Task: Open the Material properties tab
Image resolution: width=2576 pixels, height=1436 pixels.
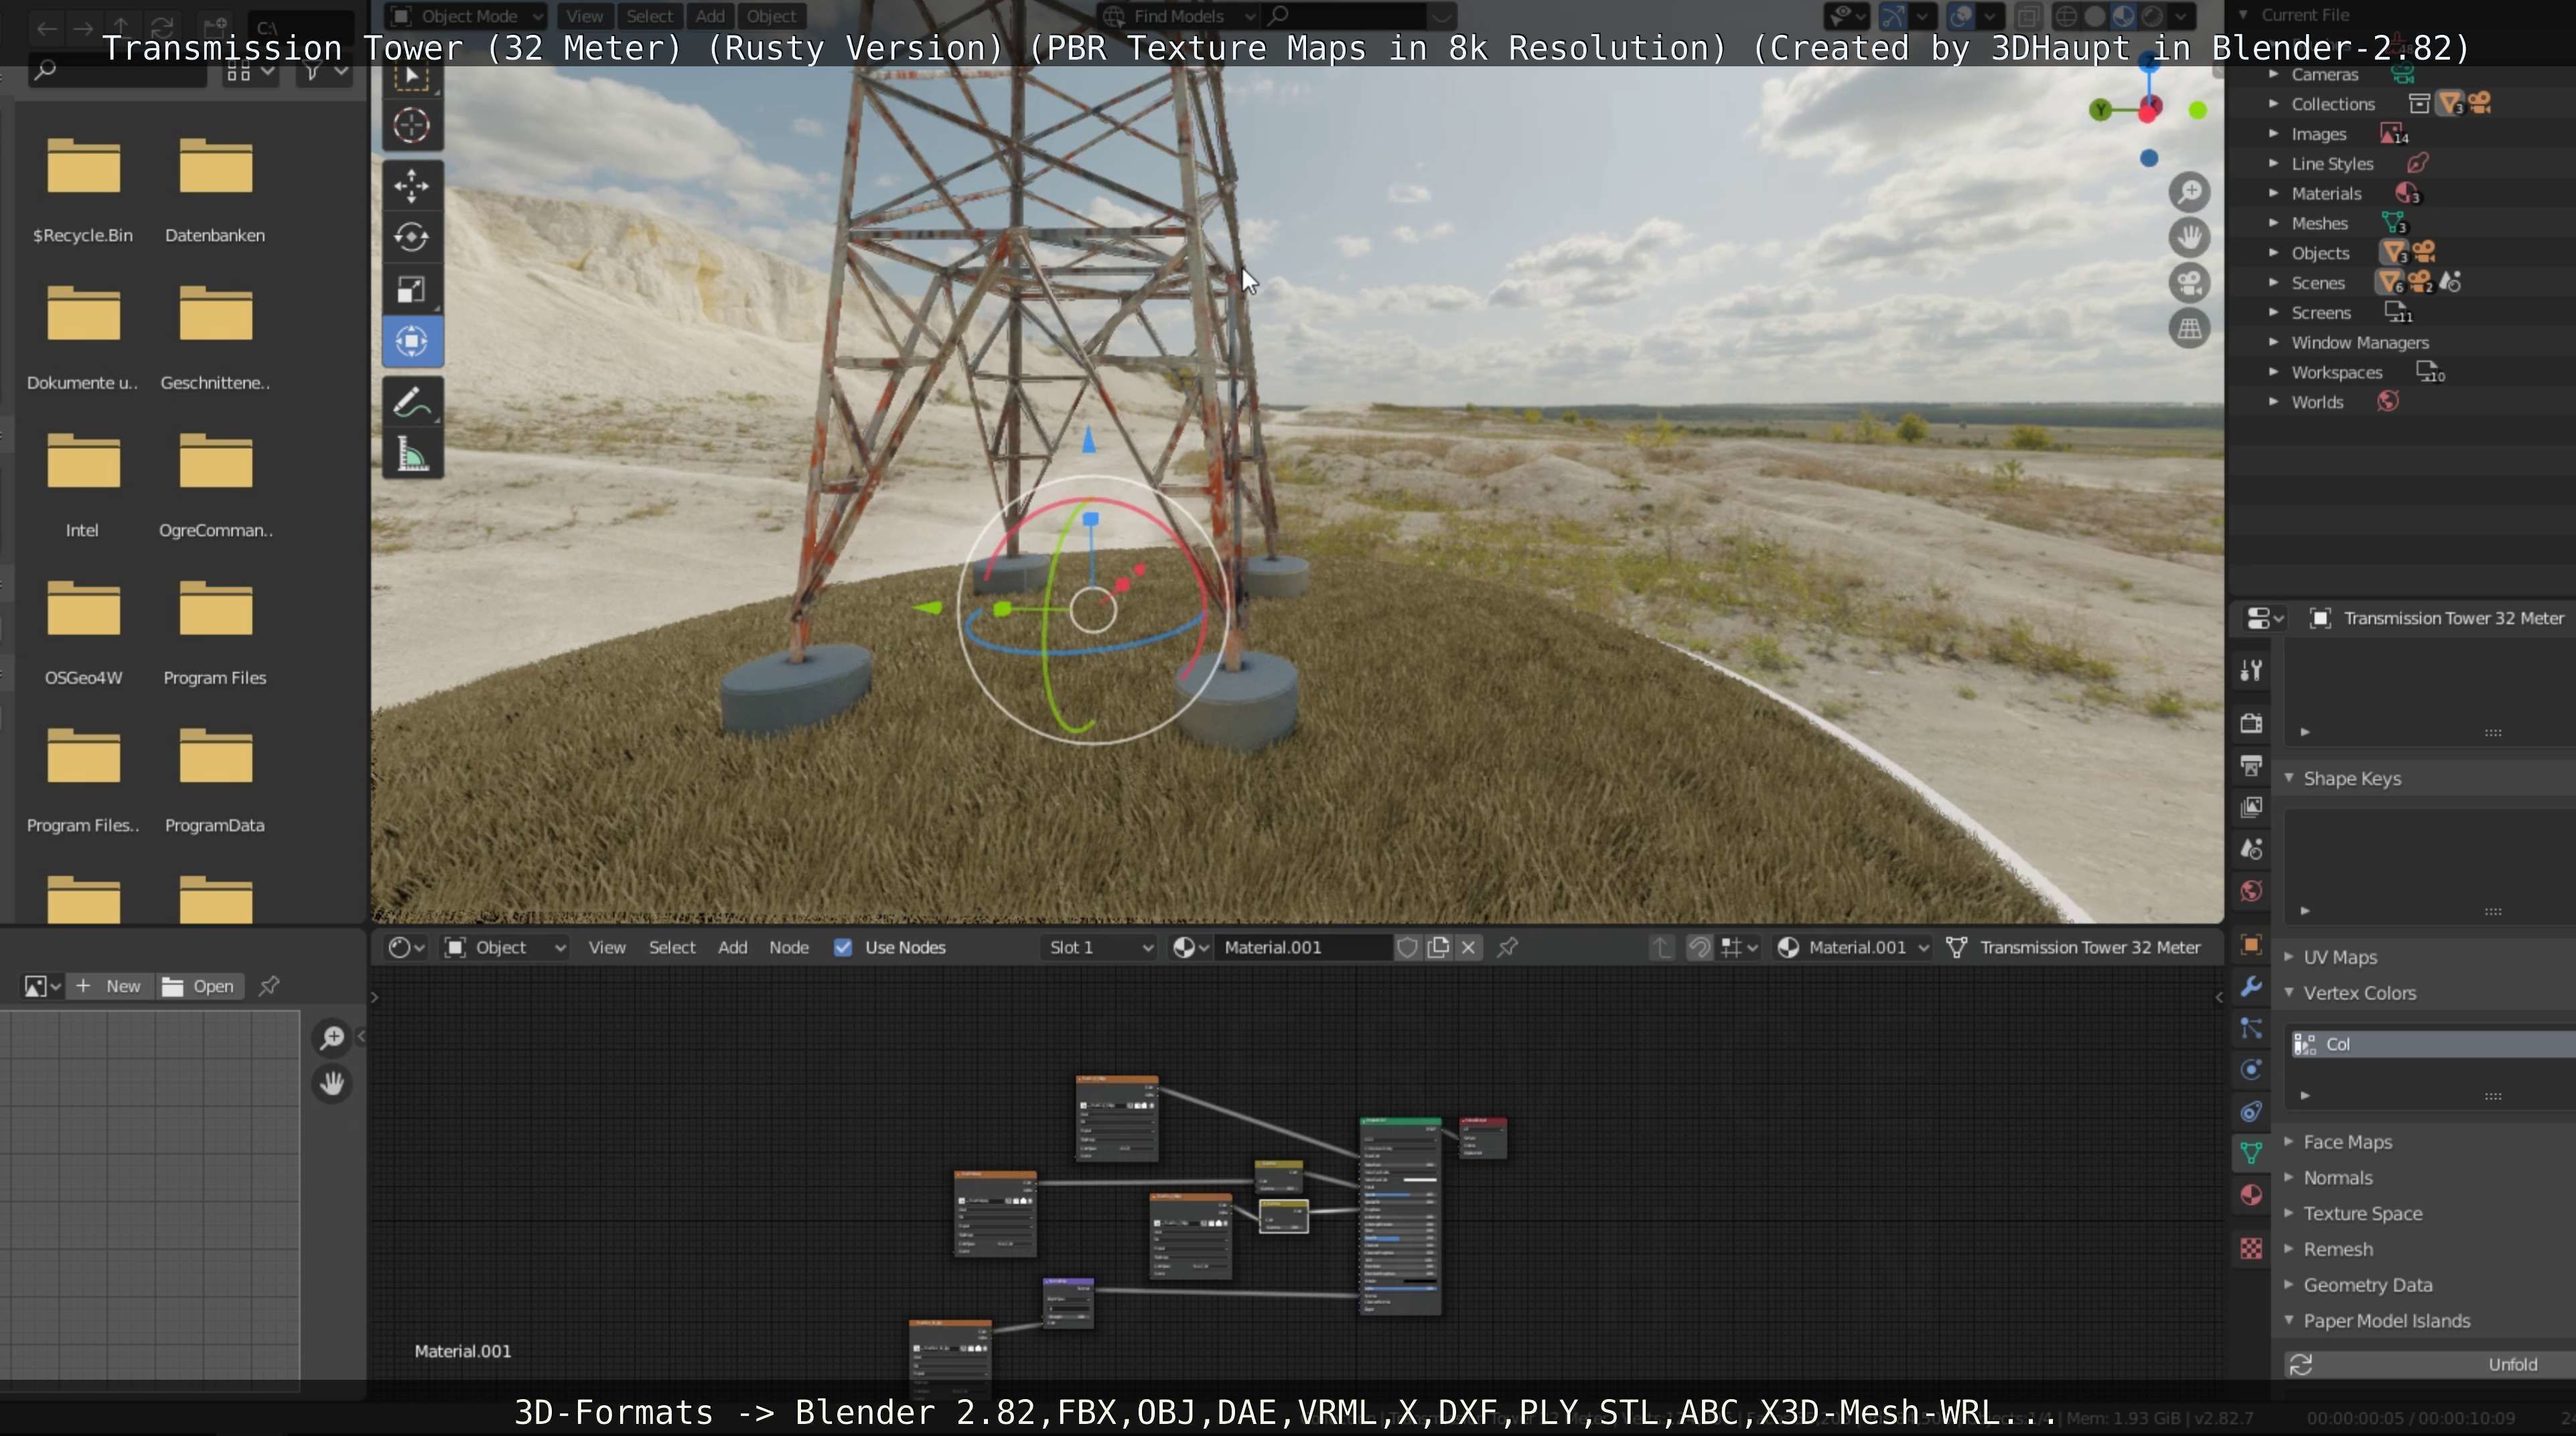Action: pyautogui.click(x=2251, y=1195)
